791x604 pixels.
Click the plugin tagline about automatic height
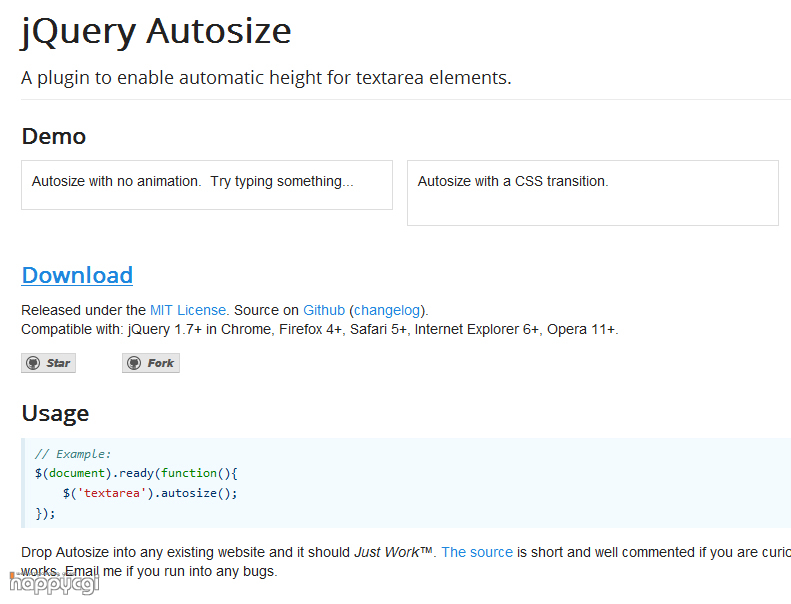[x=266, y=78]
